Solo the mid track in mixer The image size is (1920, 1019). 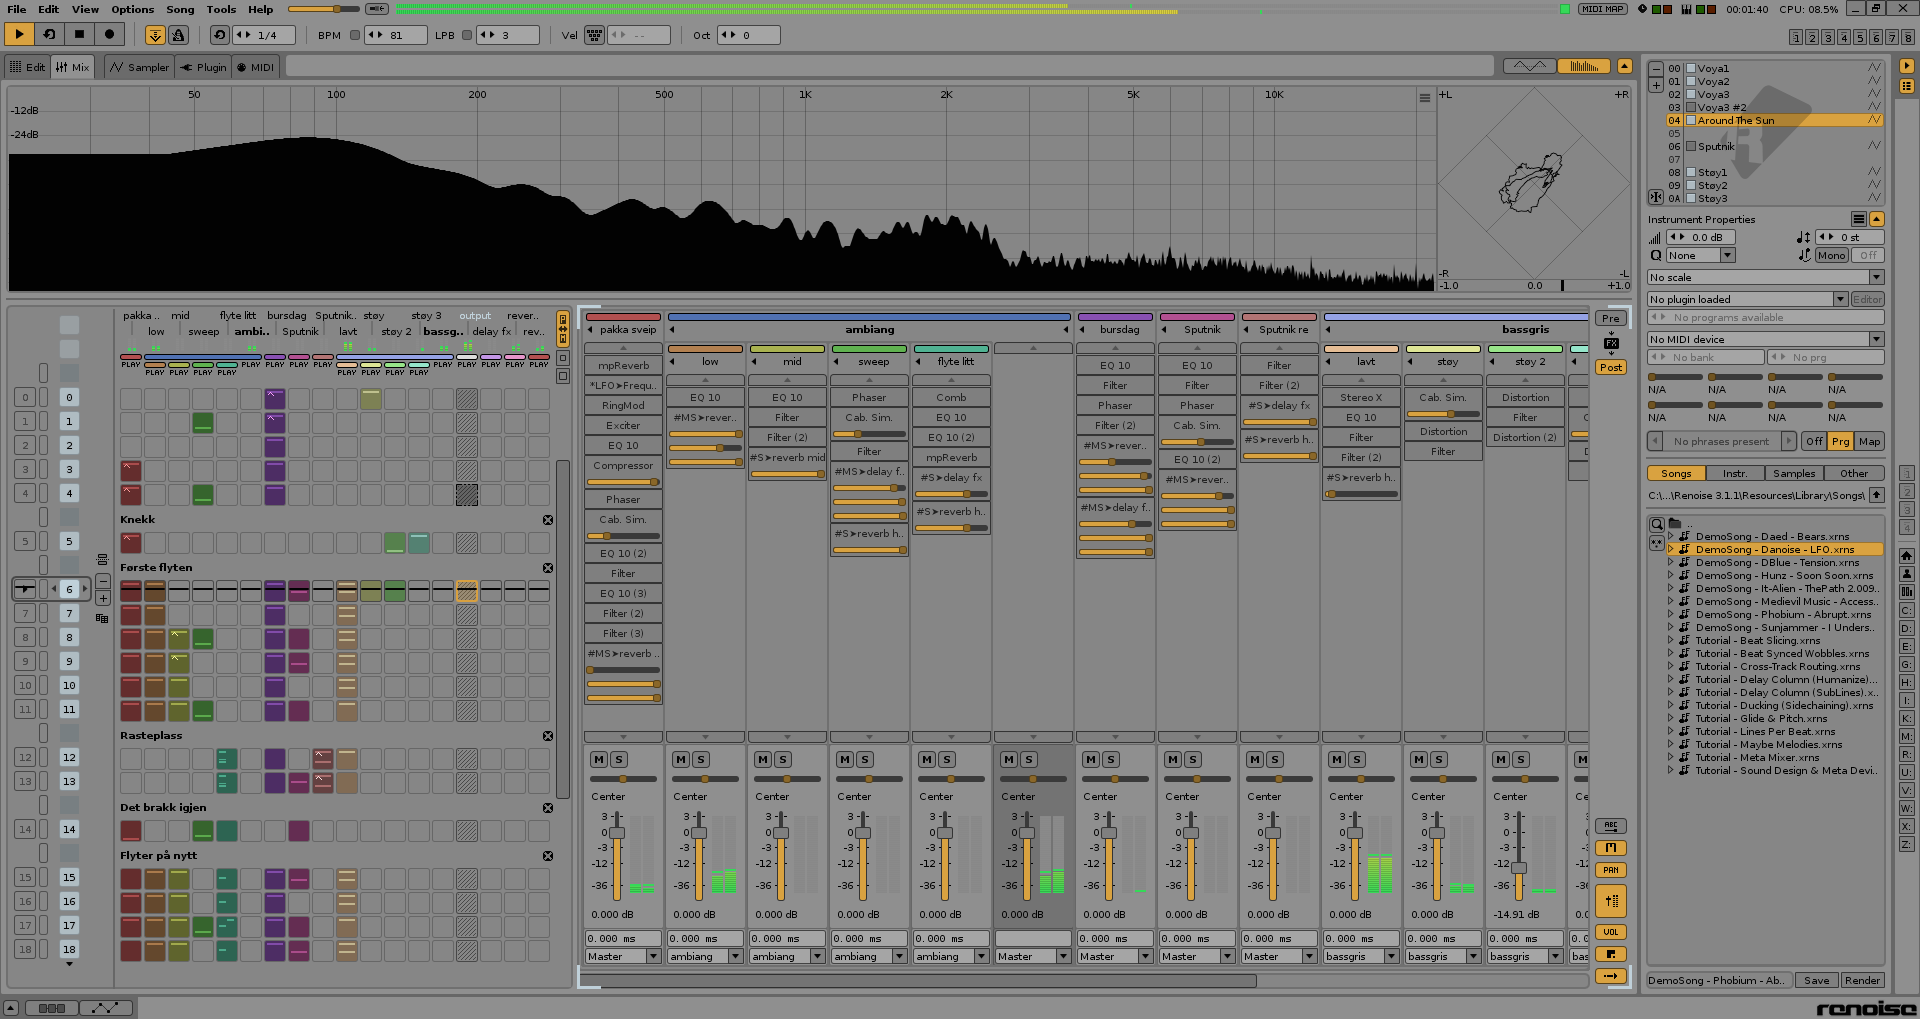coord(783,760)
